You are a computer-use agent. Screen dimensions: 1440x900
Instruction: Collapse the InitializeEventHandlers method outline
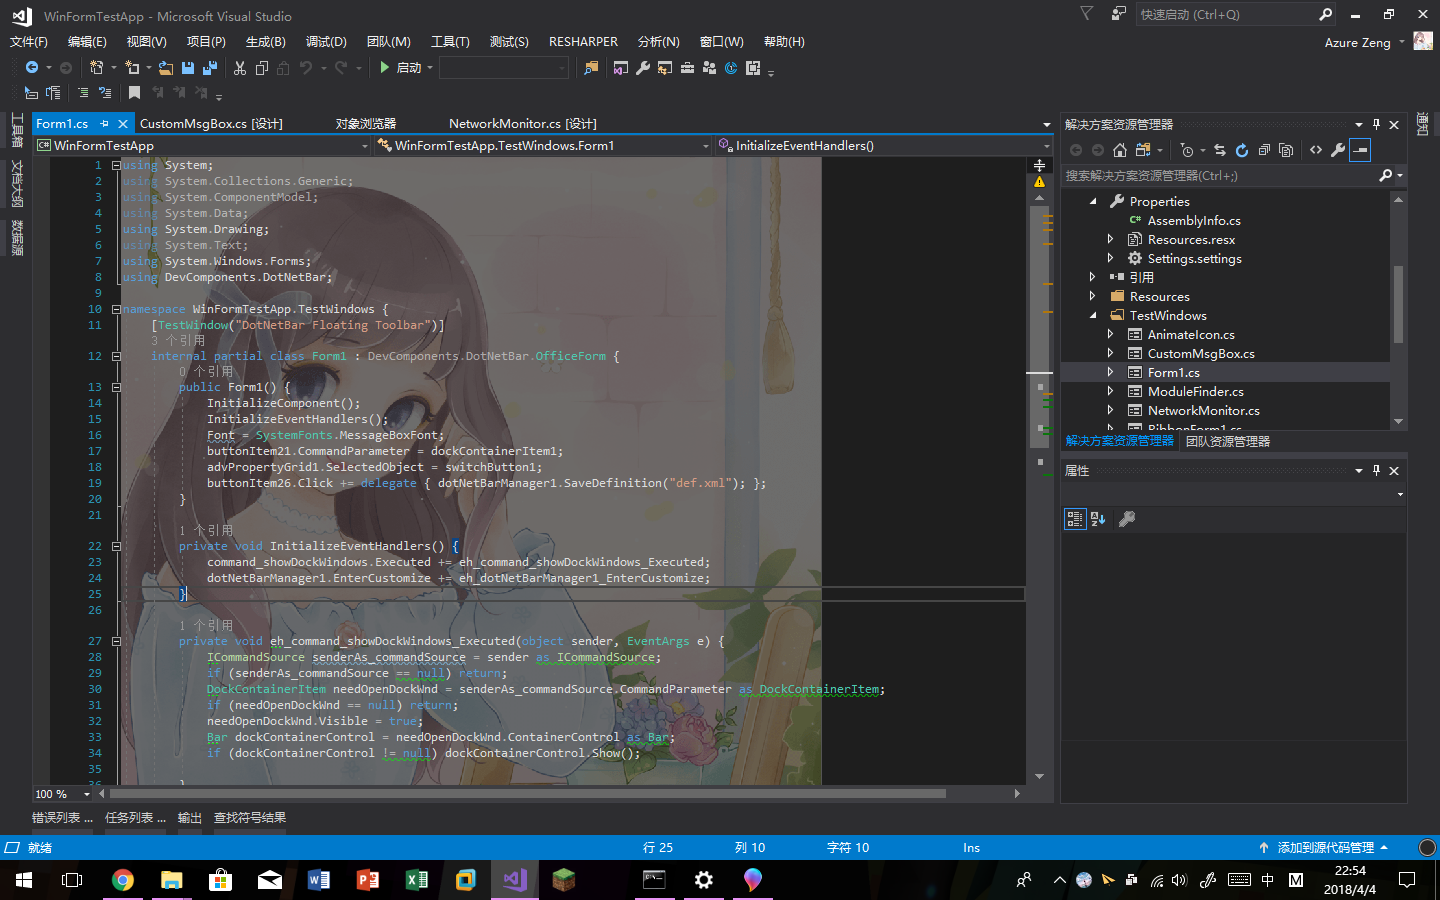click(x=116, y=546)
